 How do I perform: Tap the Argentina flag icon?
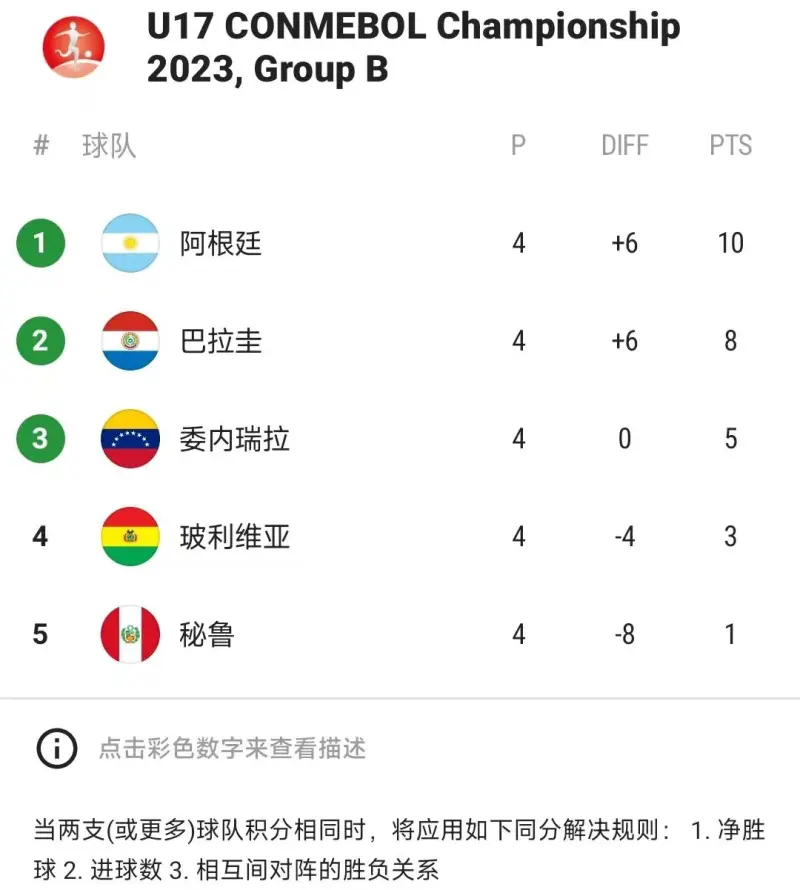130,243
